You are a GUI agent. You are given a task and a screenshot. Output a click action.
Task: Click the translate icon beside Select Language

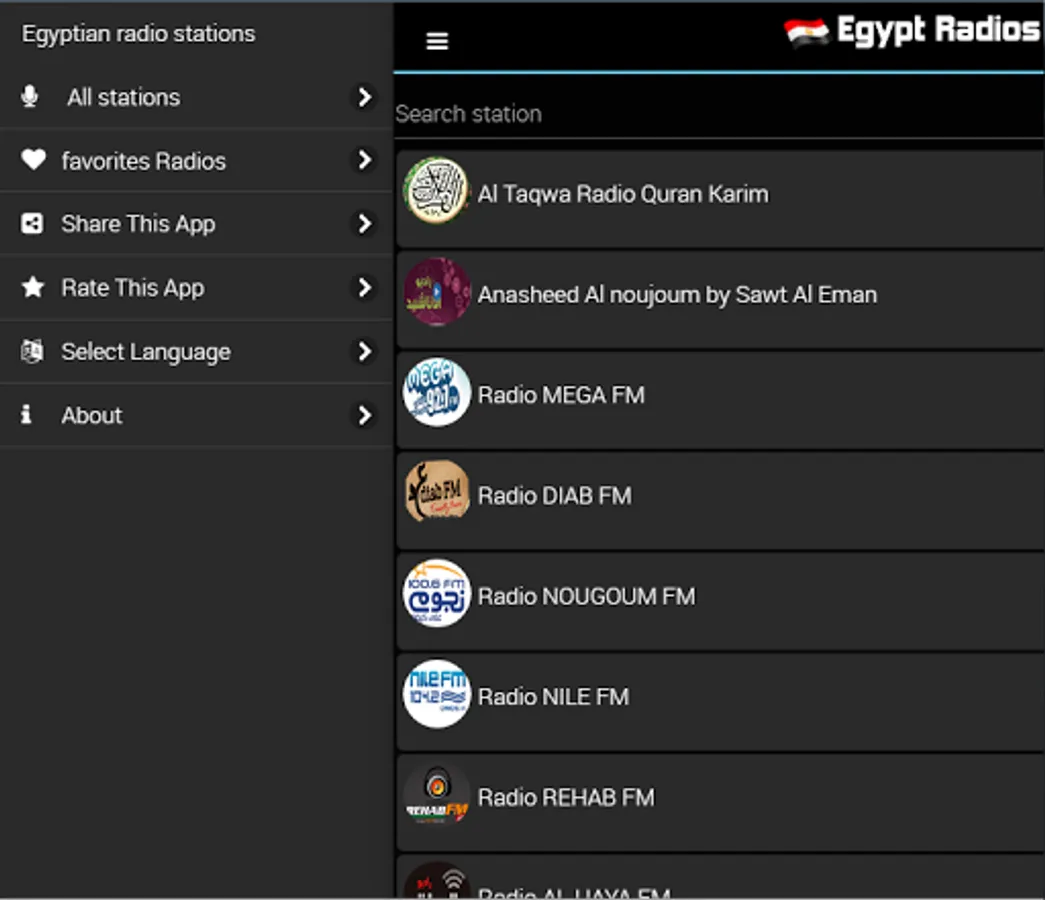[x=32, y=351]
